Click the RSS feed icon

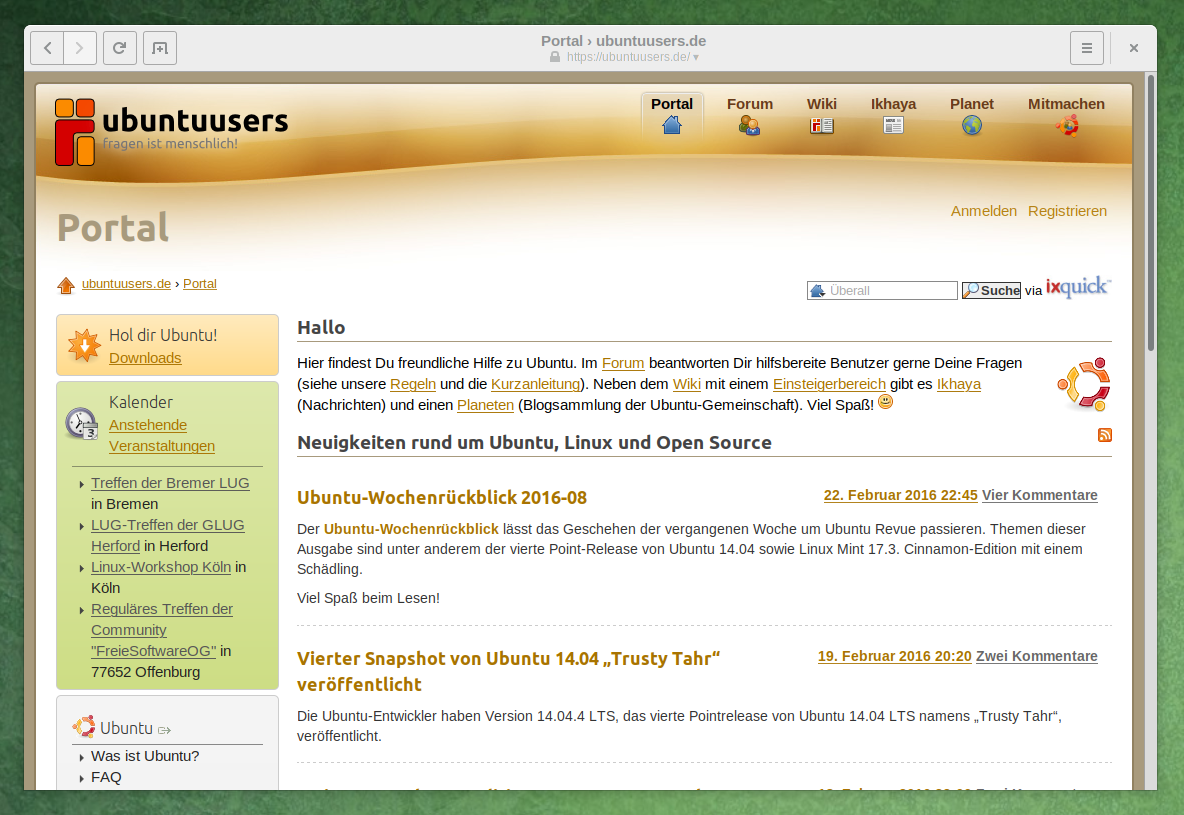1105,435
